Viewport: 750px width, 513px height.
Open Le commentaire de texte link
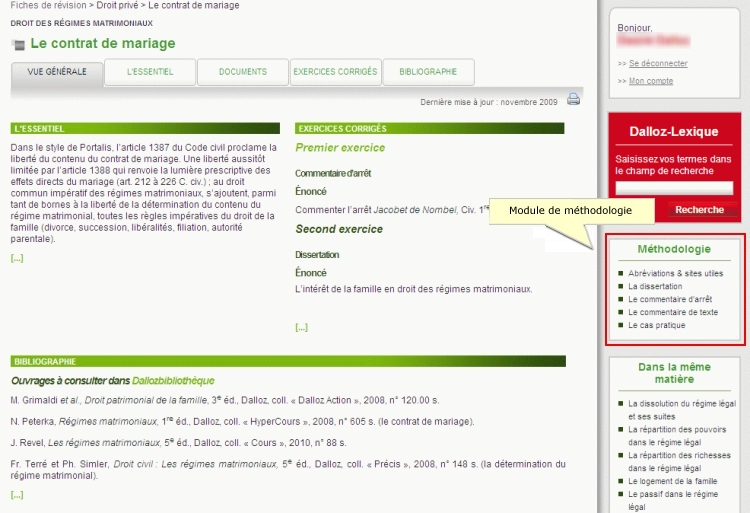(x=673, y=312)
